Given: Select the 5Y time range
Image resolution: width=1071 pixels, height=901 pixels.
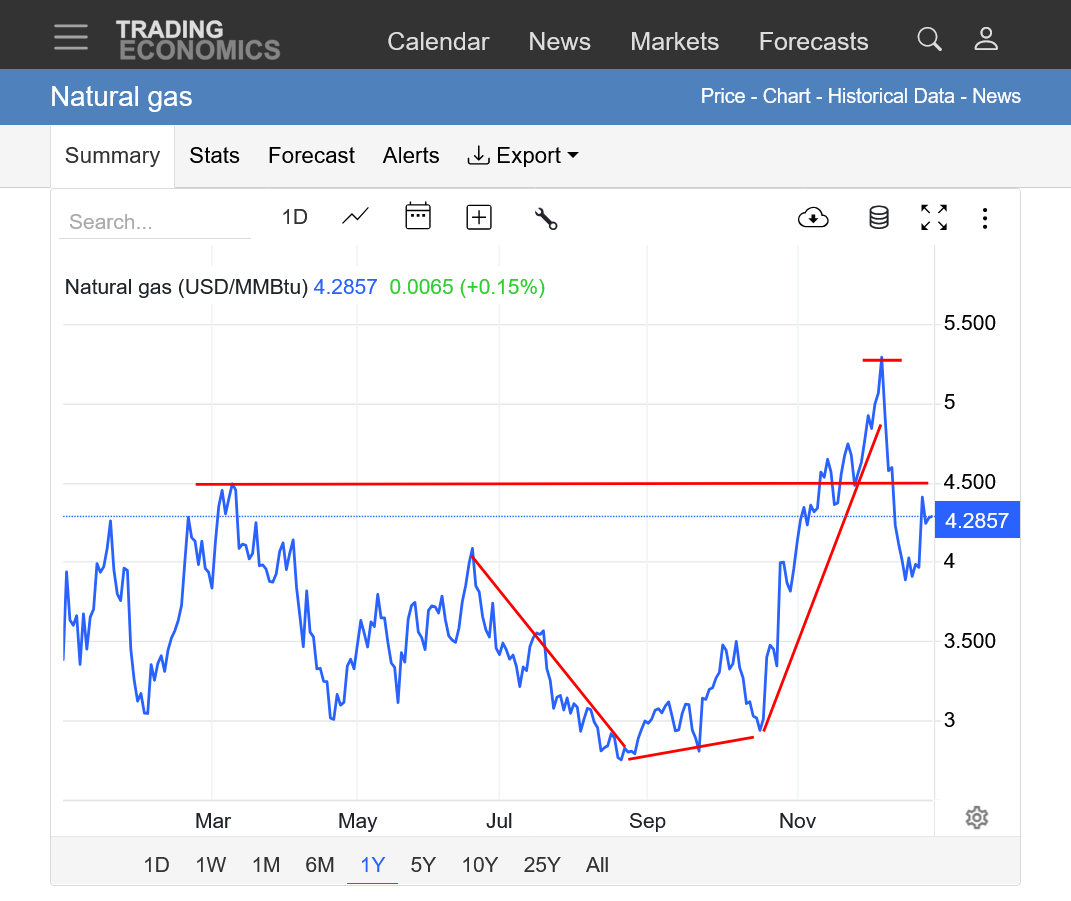Looking at the screenshot, I should pos(423,865).
